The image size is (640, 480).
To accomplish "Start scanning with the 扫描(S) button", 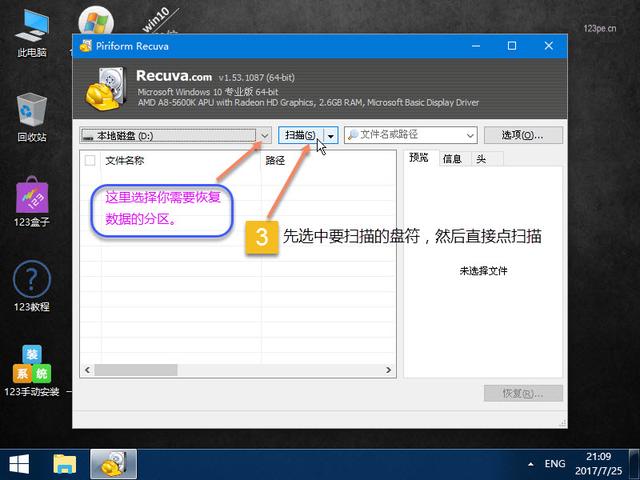I will 301,136.
